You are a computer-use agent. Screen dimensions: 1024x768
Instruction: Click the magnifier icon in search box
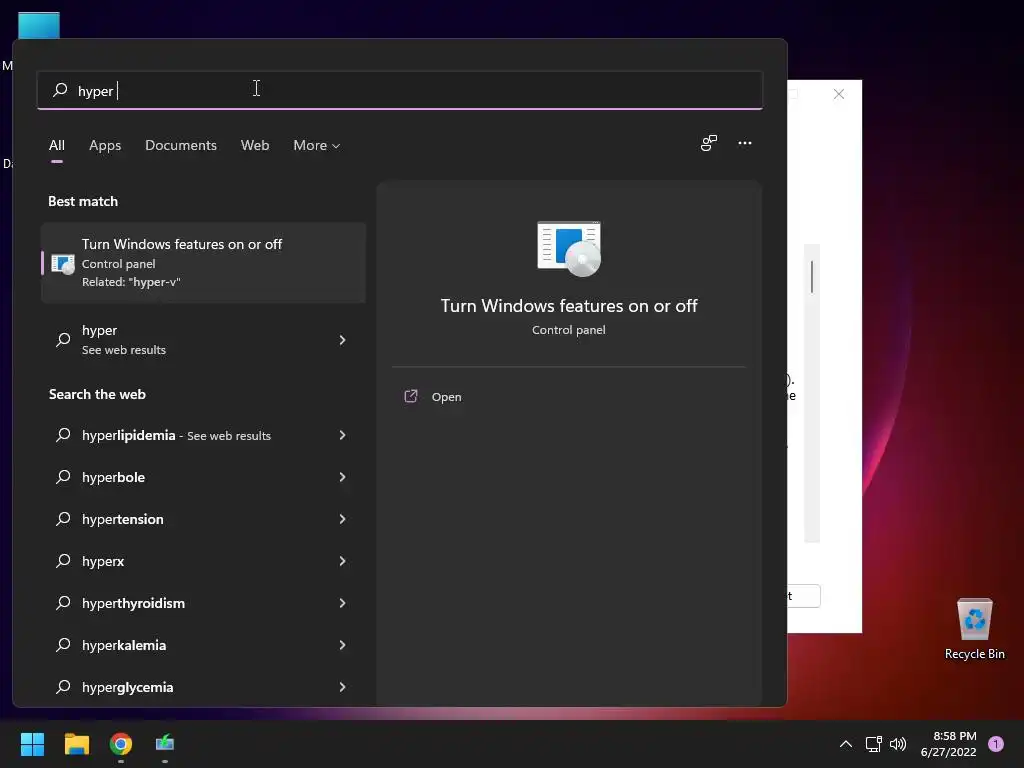click(60, 89)
